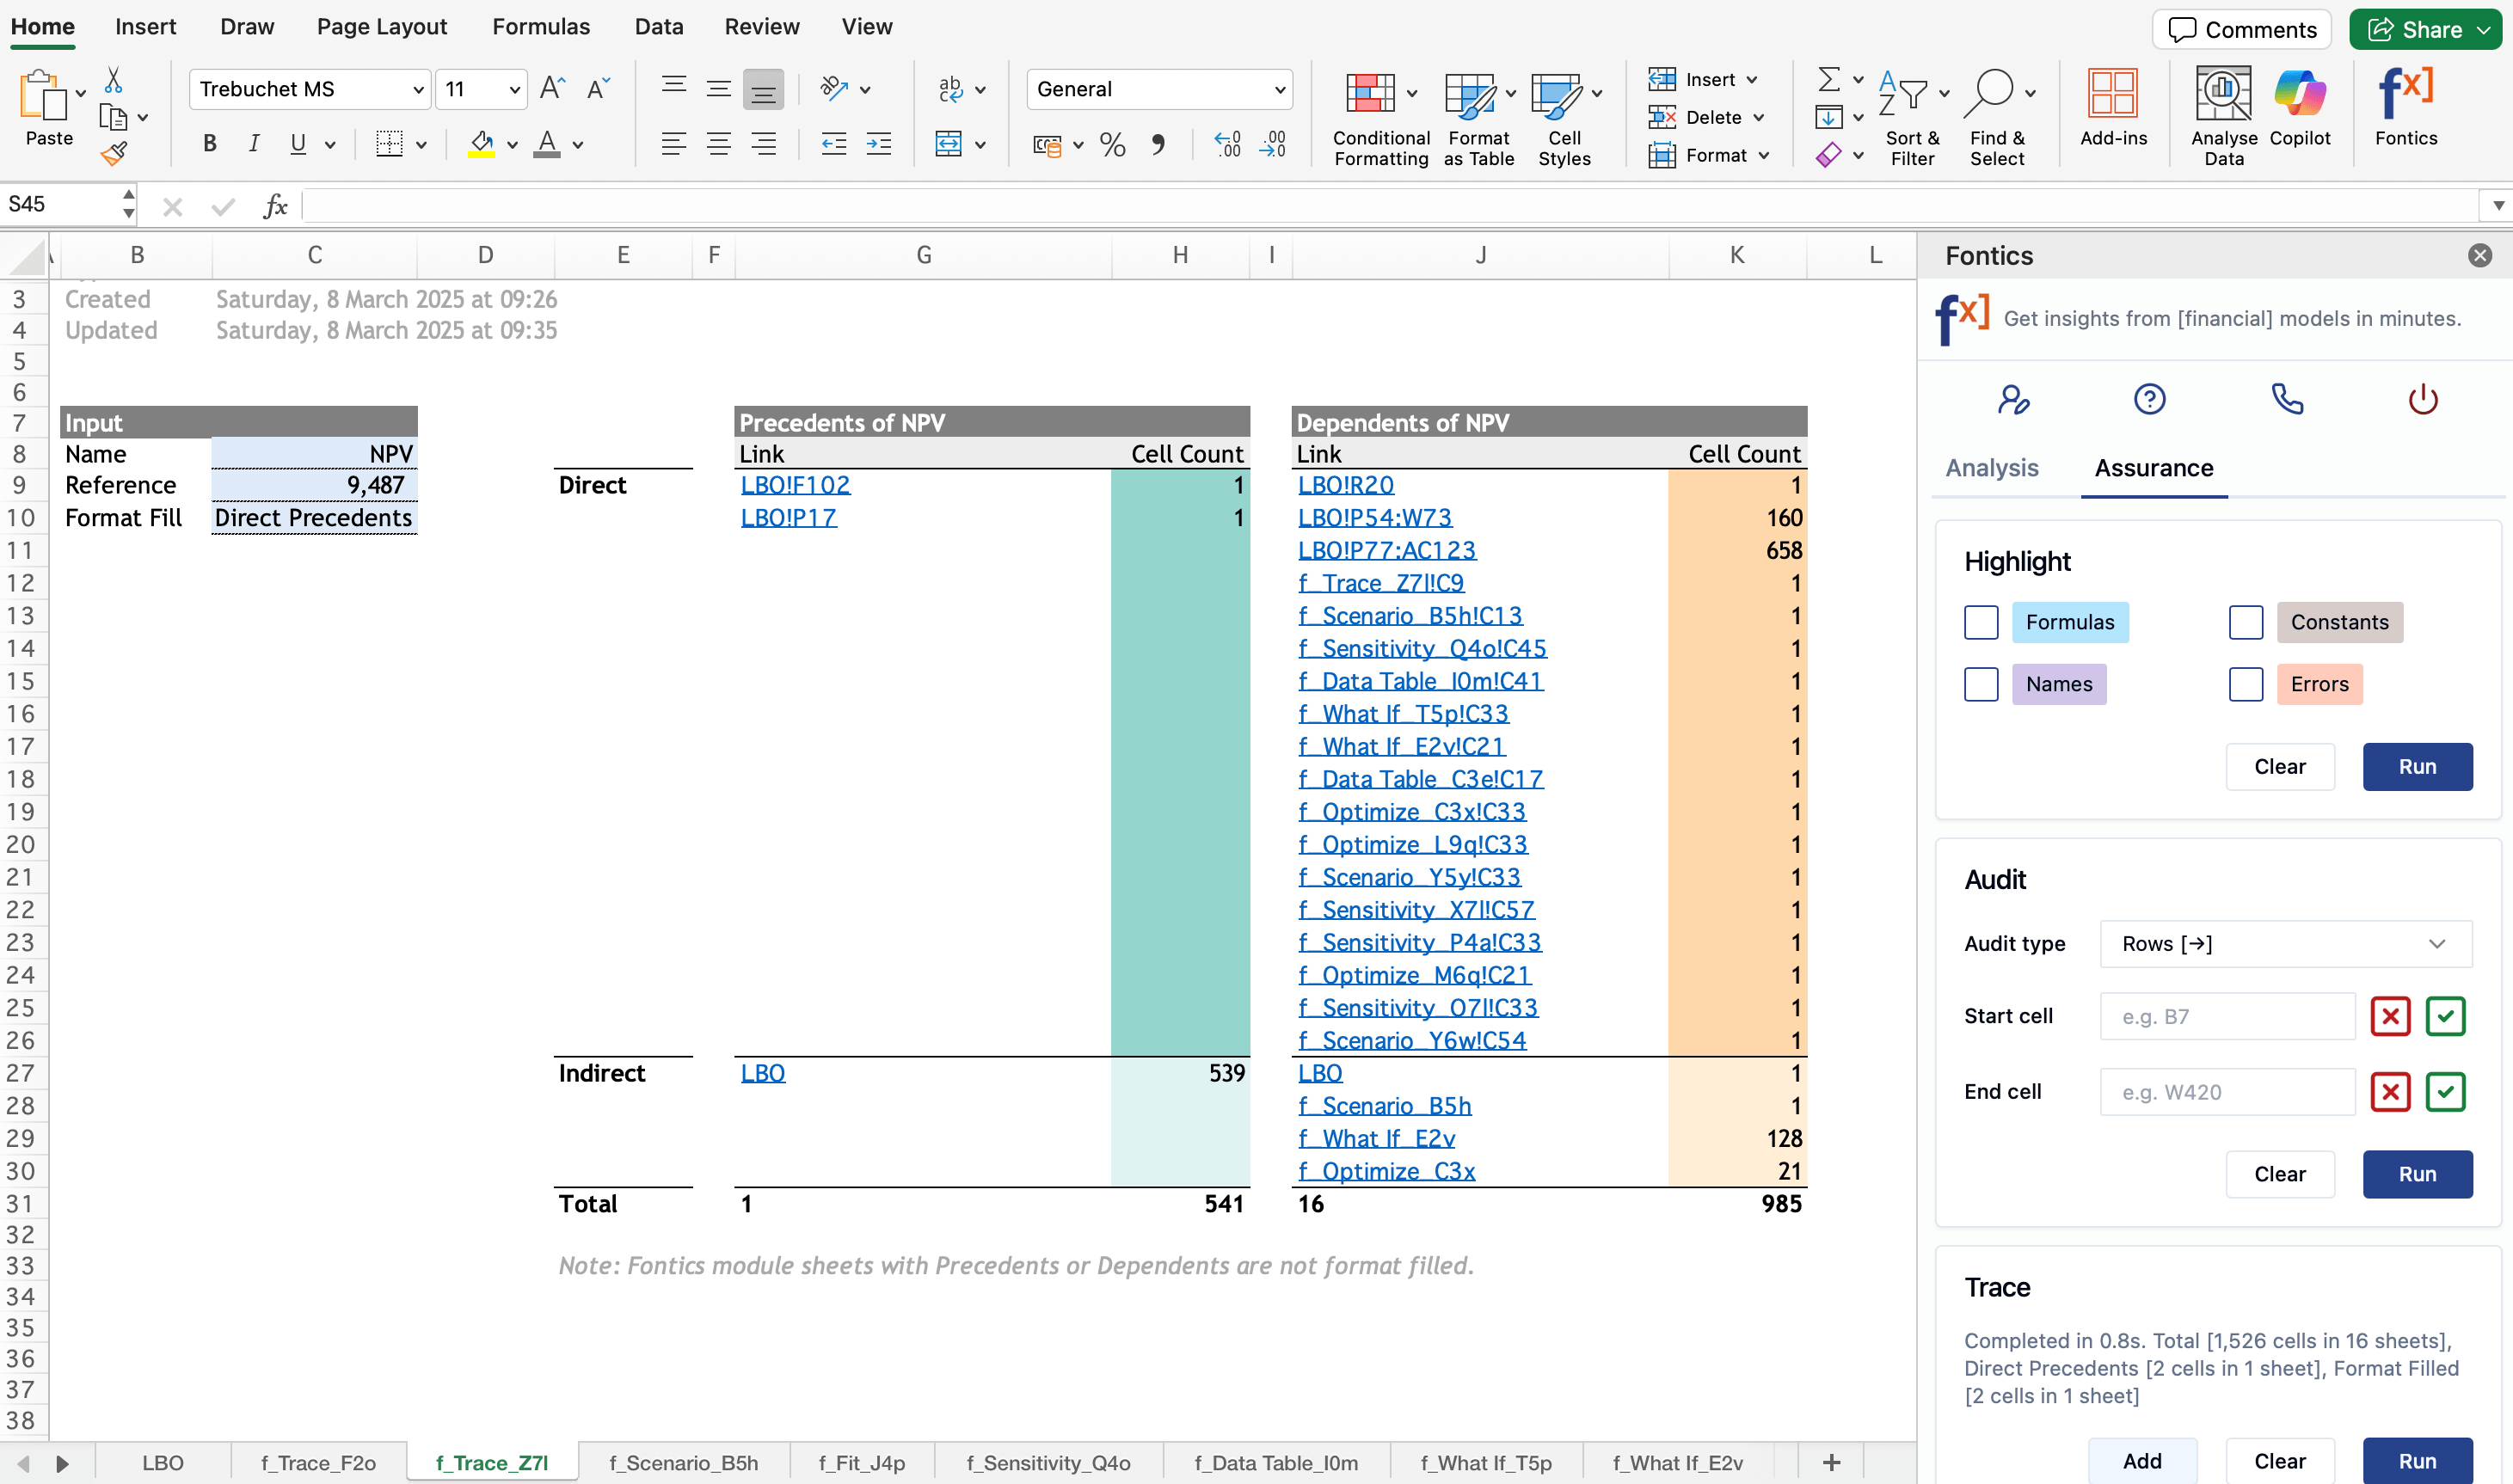Enable the Formulas highlight checkbox
This screenshot has width=2513, height=1484.
[x=1981, y=622]
